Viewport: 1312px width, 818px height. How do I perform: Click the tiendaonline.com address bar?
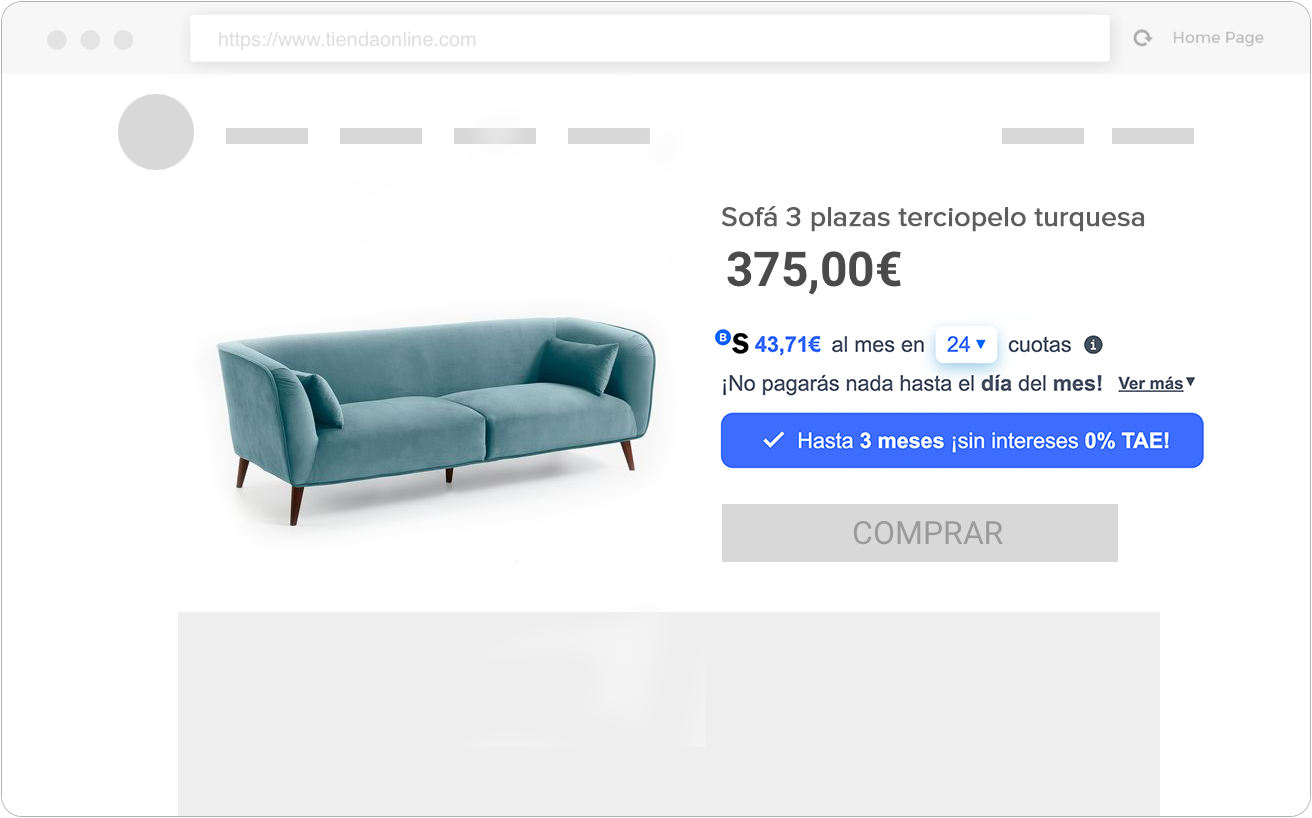pyautogui.click(x=650, y=40)
